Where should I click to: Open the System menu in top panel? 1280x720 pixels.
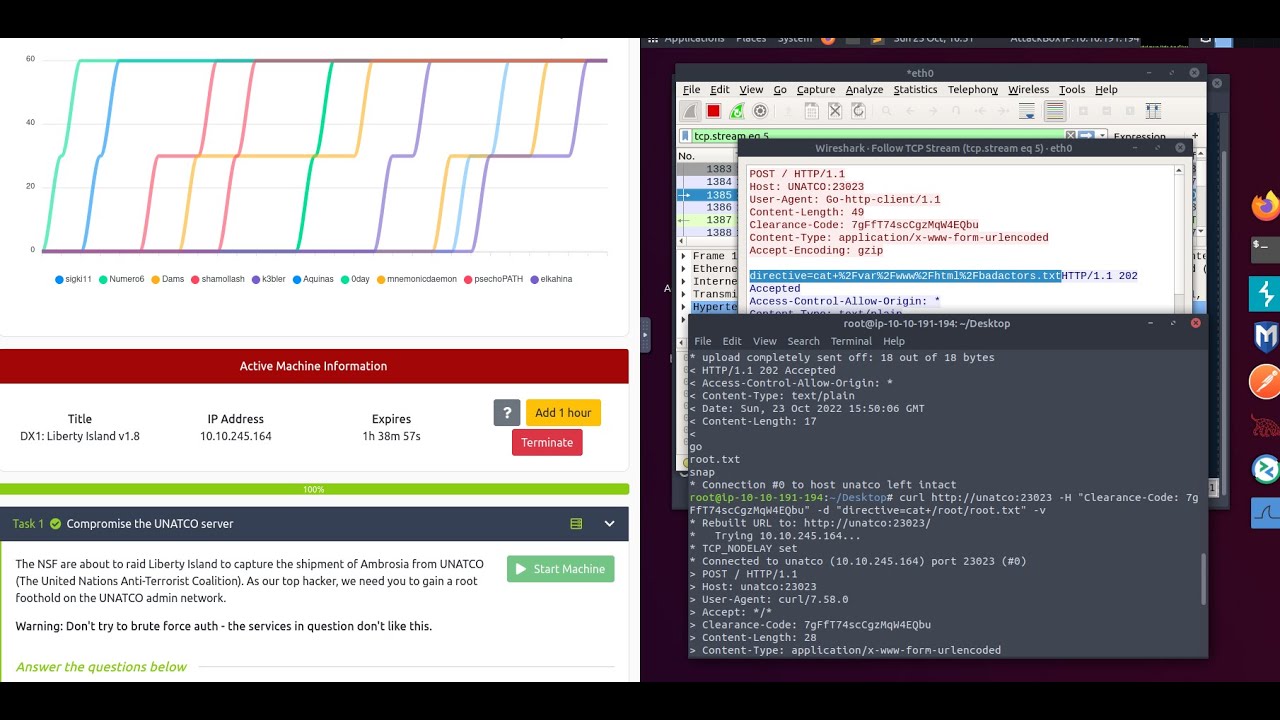pyautogui.click(x=795, y=39)
